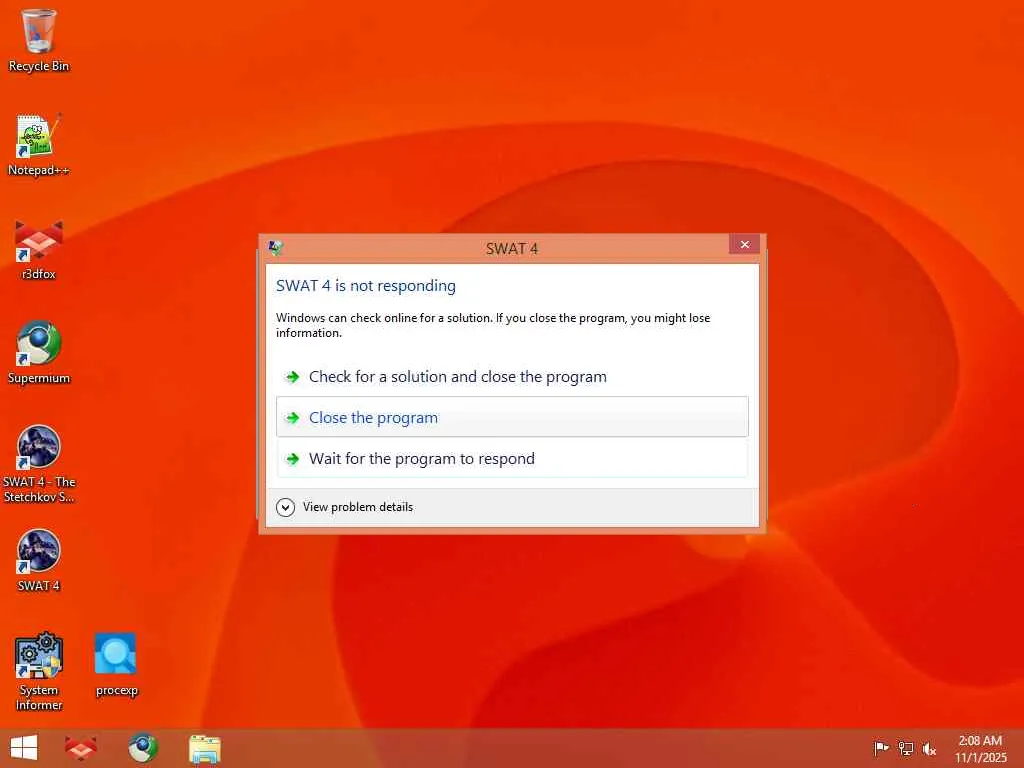1024x768 pixels.
Task: Select the SWAT 4 desktop shortcut
Action: [39, 560]
